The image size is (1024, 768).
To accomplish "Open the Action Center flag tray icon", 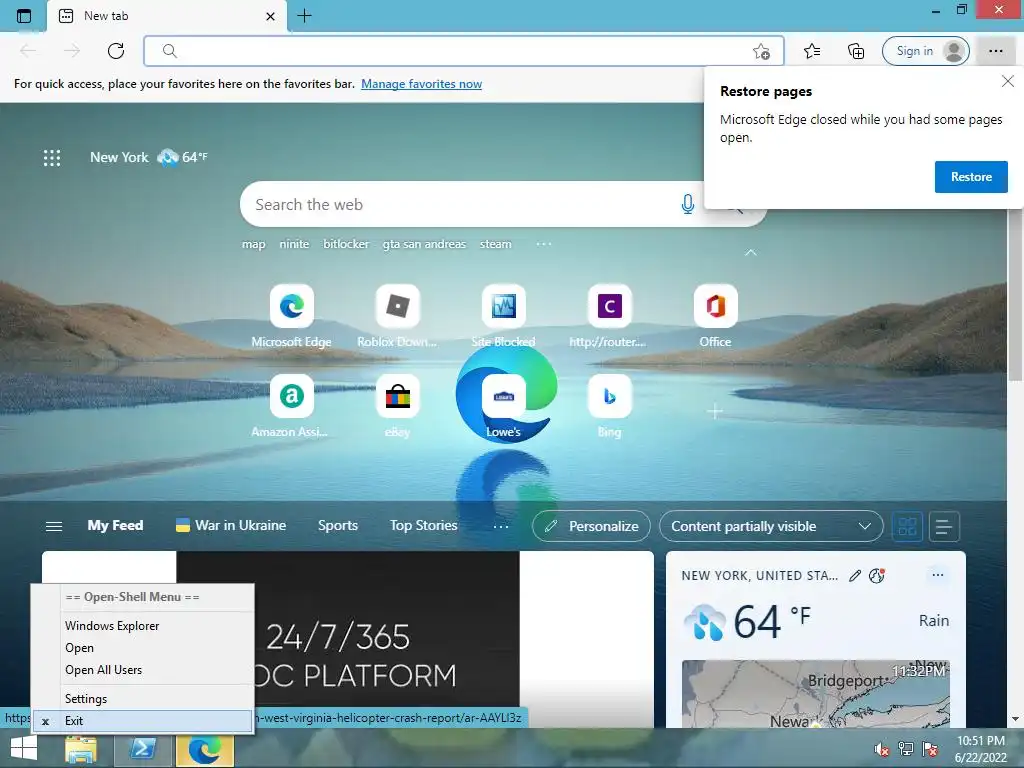I will 930,749.
